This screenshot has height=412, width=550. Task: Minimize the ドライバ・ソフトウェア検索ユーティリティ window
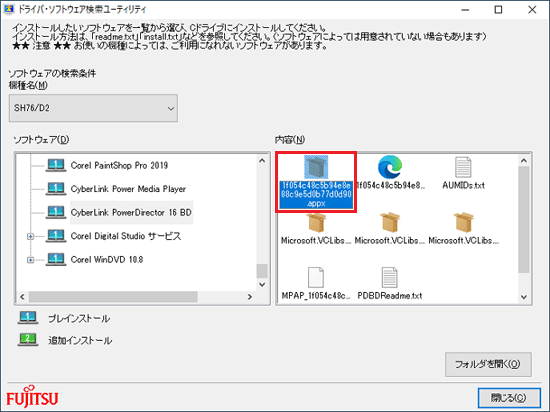[x=465, y=10]
